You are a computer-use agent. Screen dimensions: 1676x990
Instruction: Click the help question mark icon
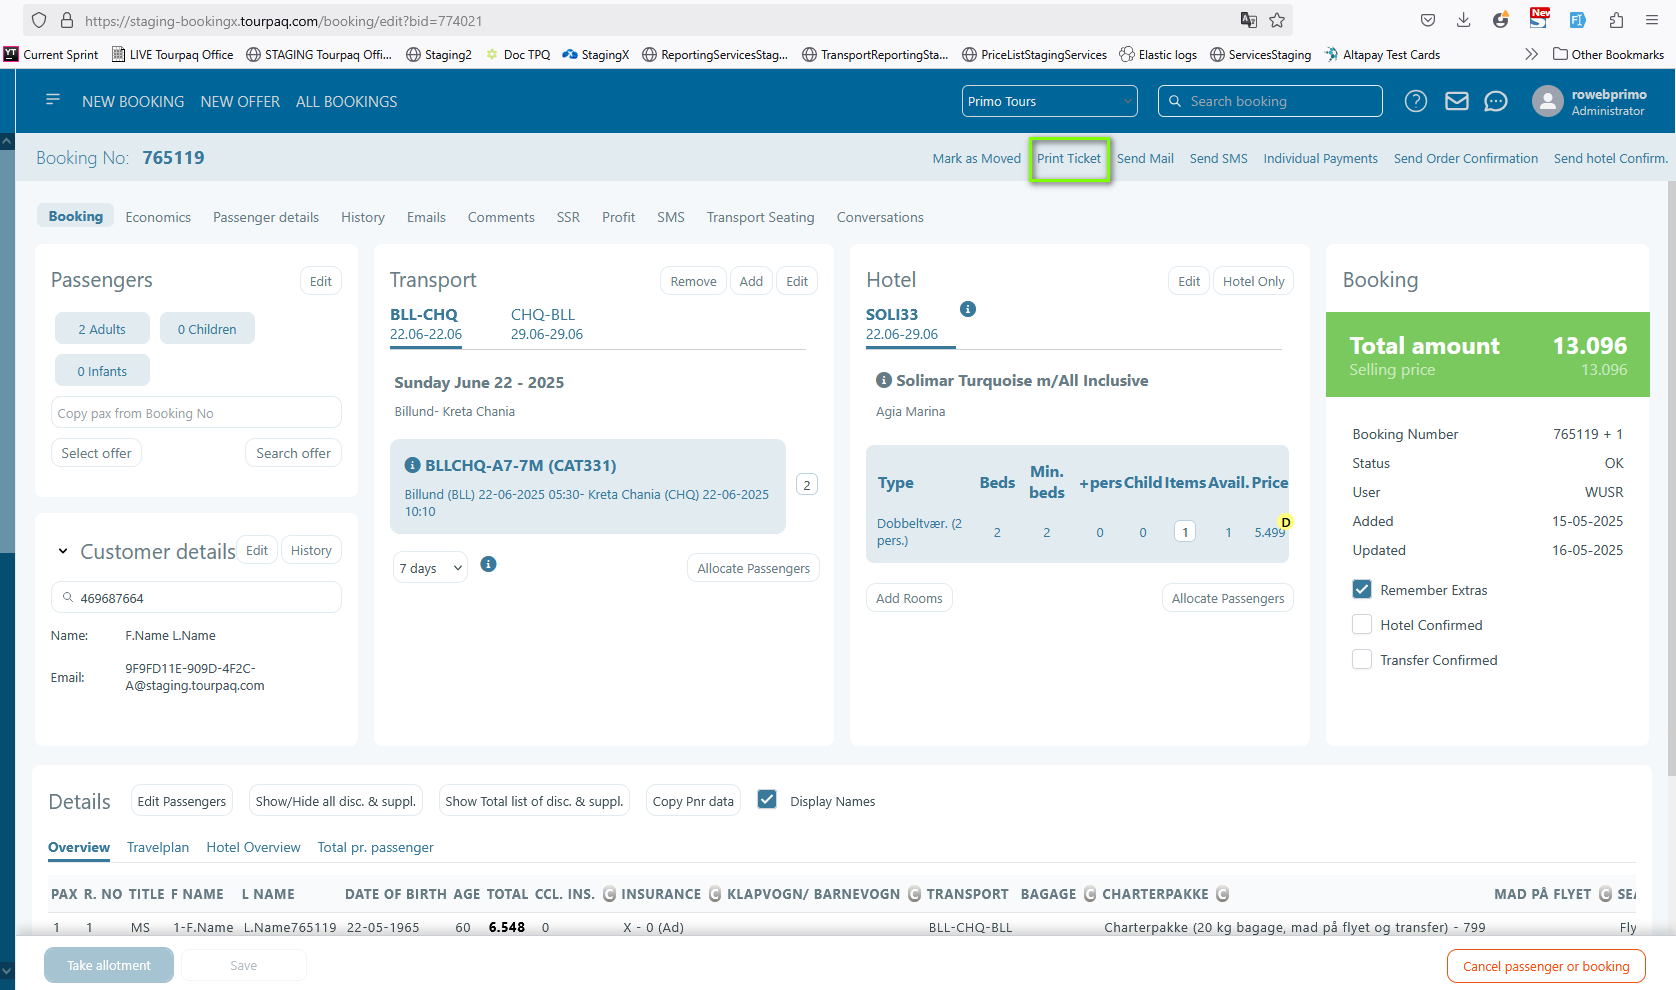1415,101
